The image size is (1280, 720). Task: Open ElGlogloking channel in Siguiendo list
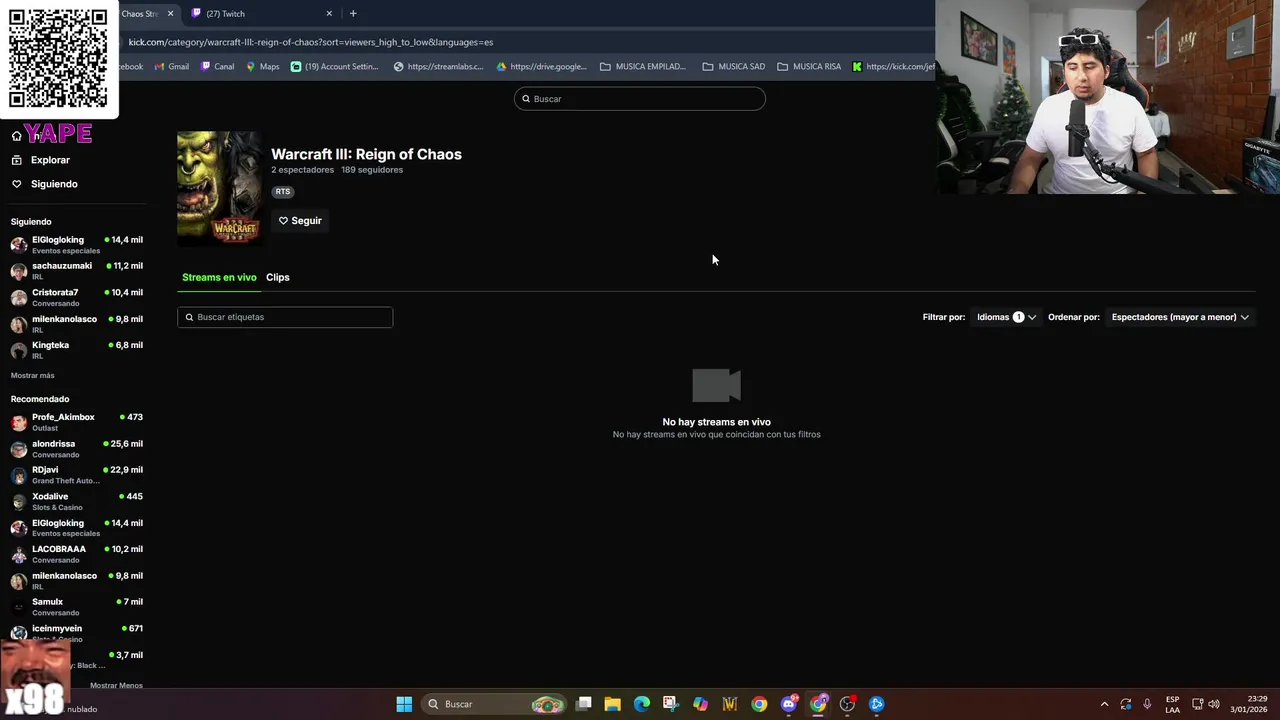click(77, 245)
